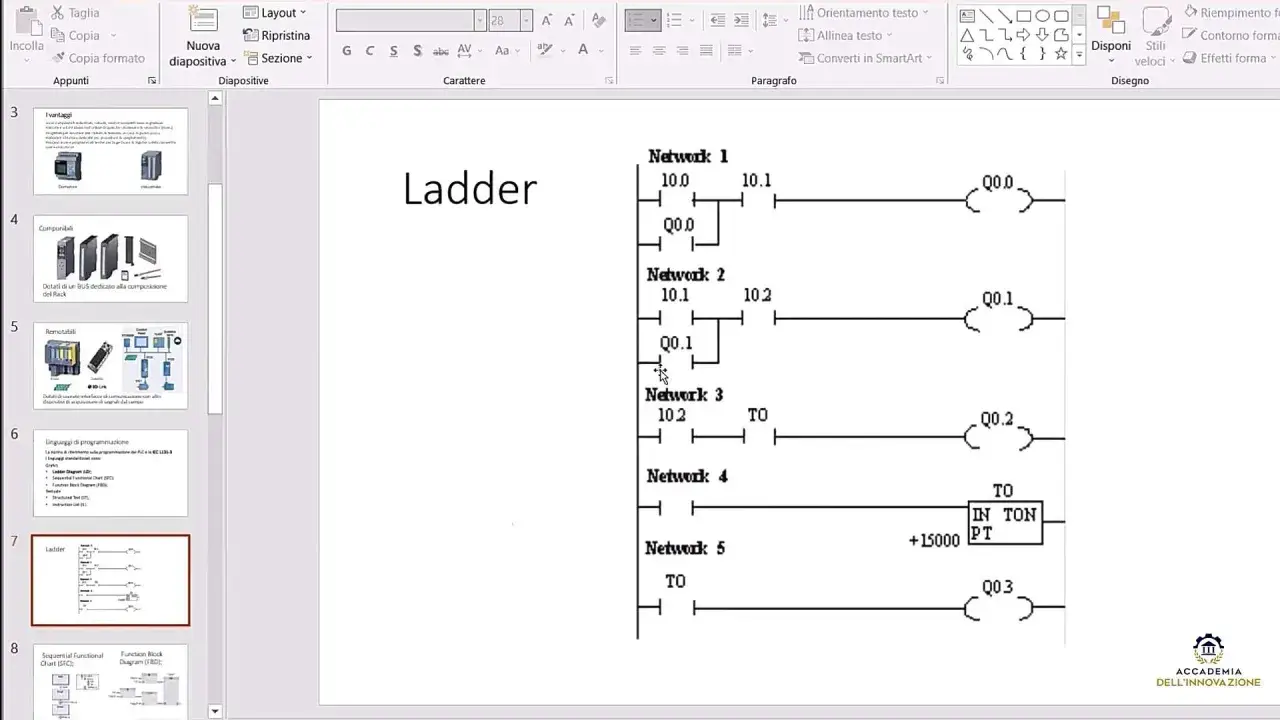Align text left in paragraph

tap(636, 50)
